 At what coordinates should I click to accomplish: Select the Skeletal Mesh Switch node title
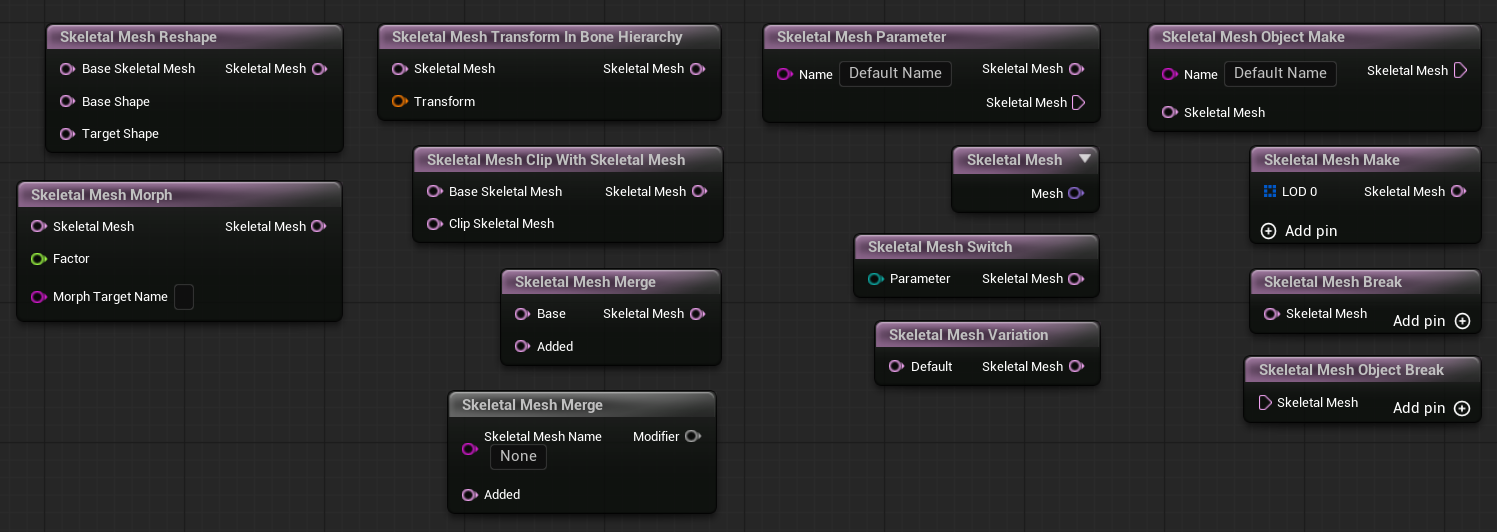[940, 247]
